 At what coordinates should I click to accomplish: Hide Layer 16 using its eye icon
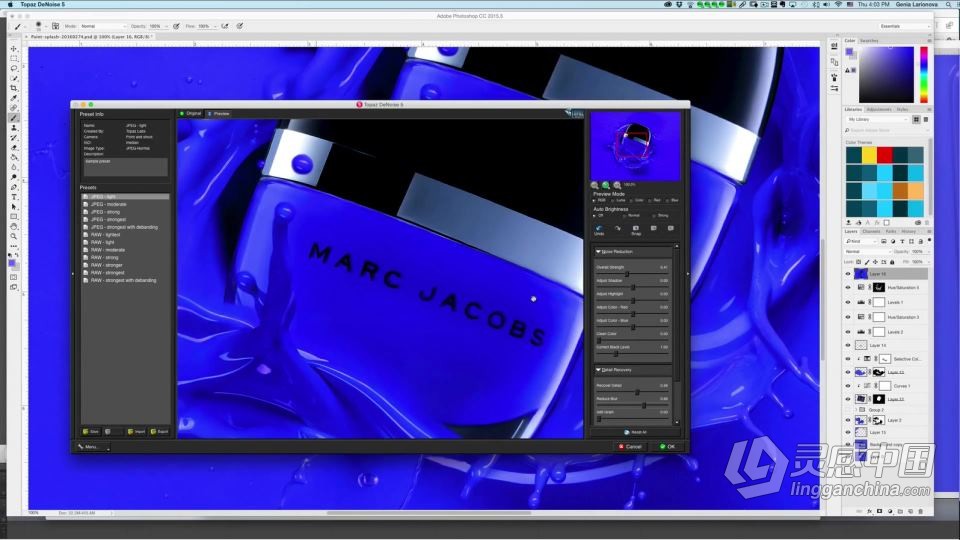coord(848,274)
